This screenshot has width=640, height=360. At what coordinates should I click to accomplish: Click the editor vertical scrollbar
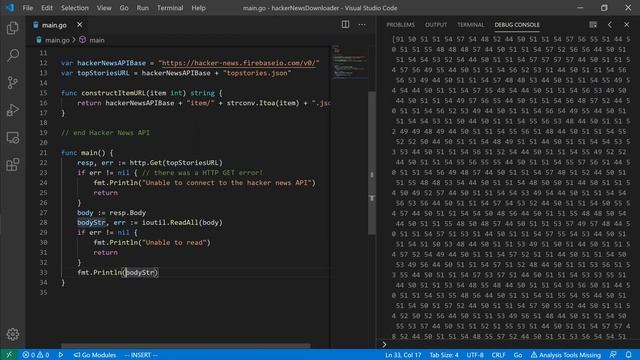372,163
